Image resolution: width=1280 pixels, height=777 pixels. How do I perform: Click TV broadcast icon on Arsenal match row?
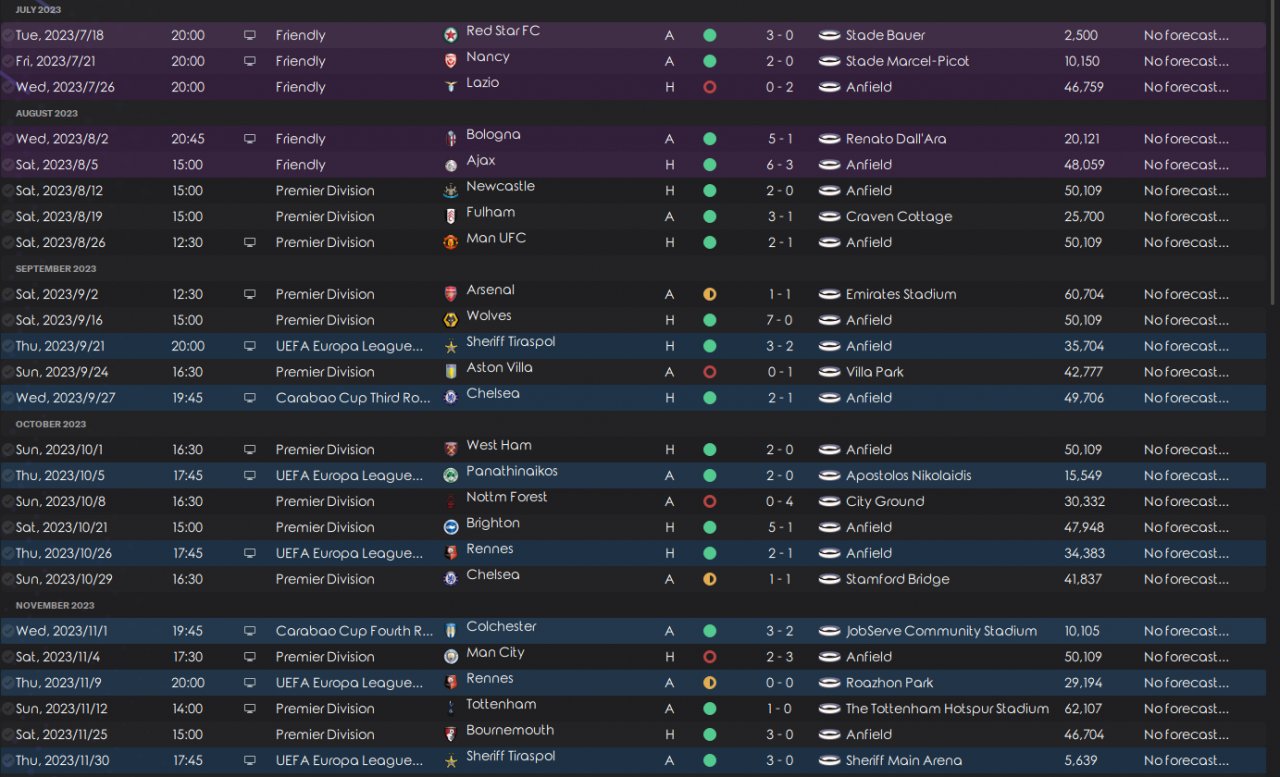tap(249, 294)
